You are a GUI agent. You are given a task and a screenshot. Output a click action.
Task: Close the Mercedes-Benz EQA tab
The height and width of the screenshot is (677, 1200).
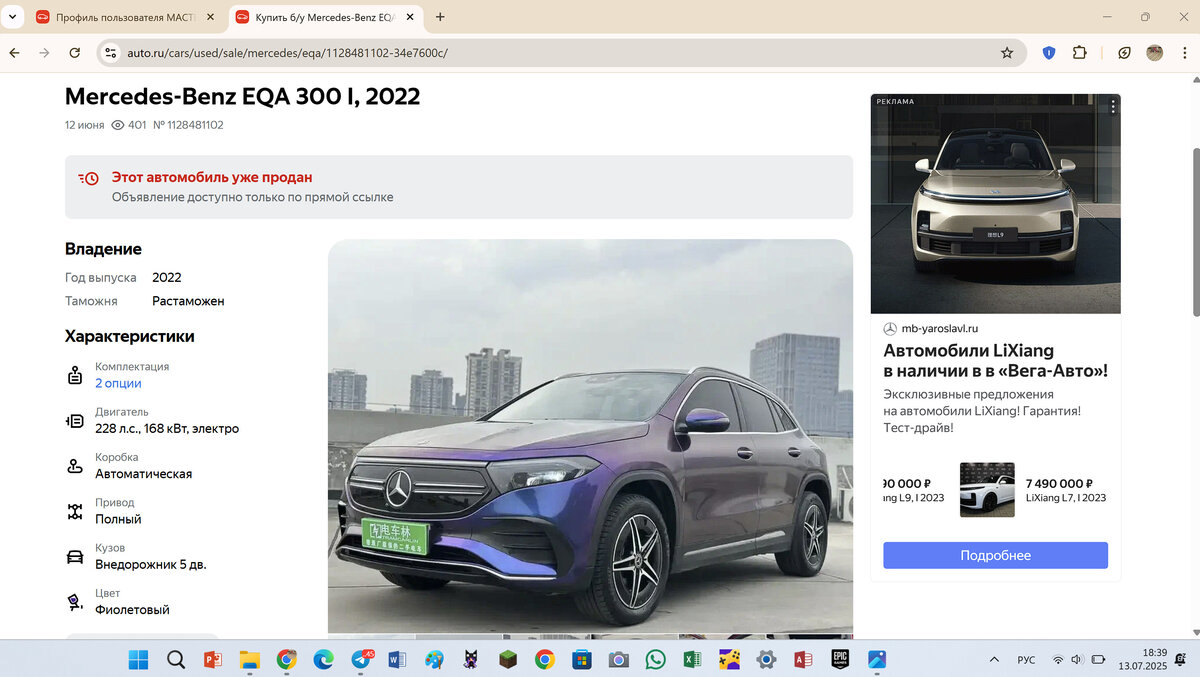click(410, 17)
